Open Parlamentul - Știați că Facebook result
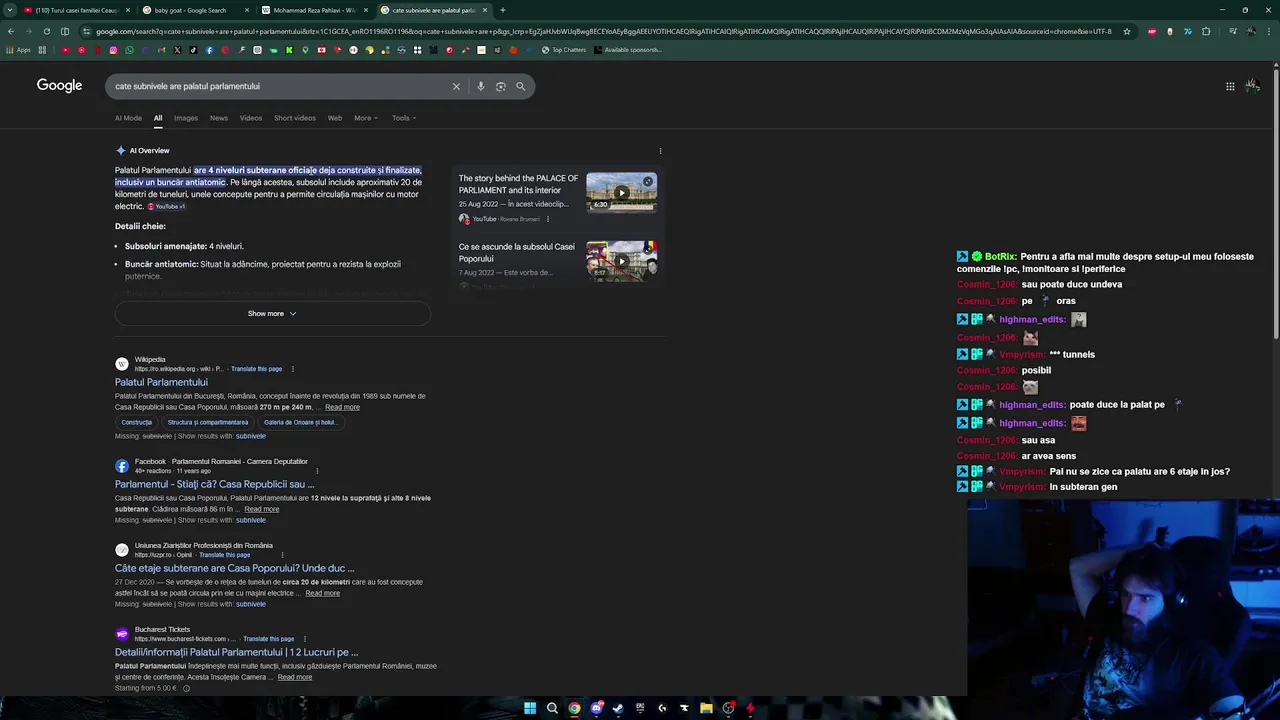The height and width of the screenshot is (720, 1280). (x=214, y=484)
